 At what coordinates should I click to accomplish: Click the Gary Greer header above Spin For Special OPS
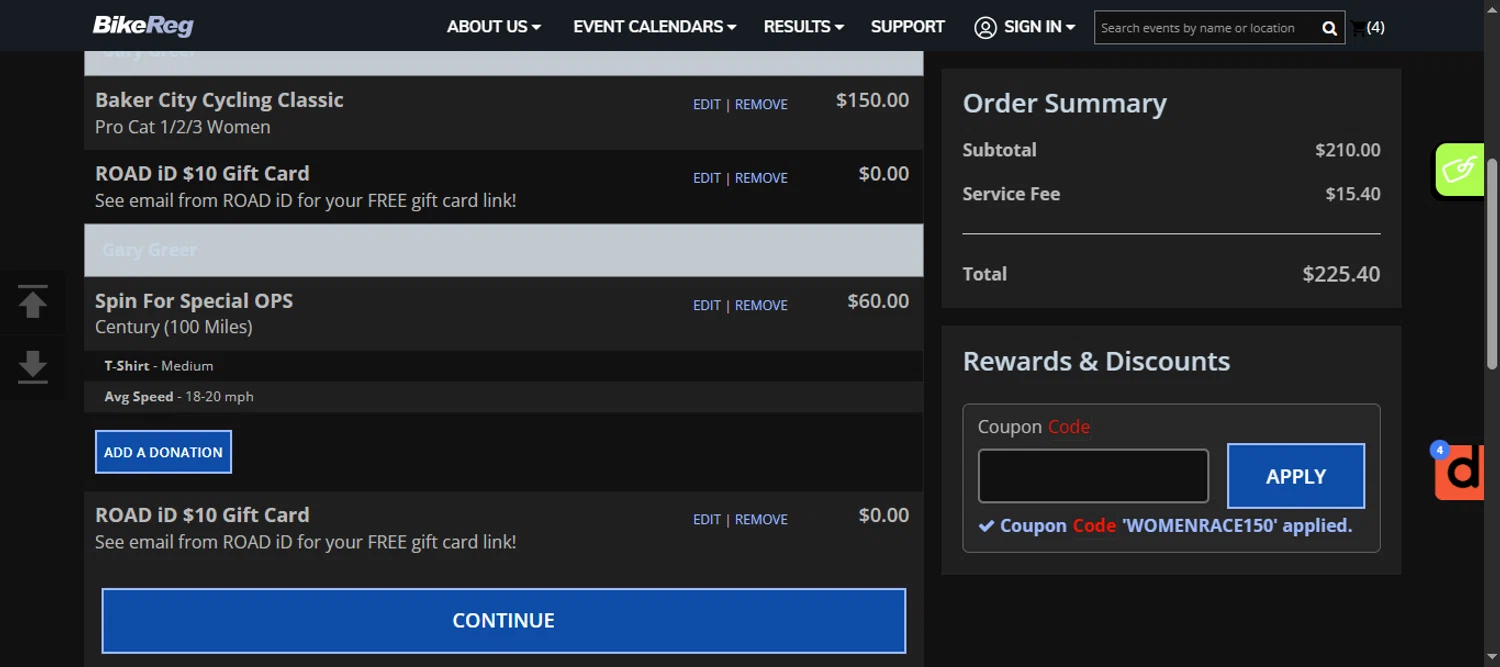click(x=503, y=250)
